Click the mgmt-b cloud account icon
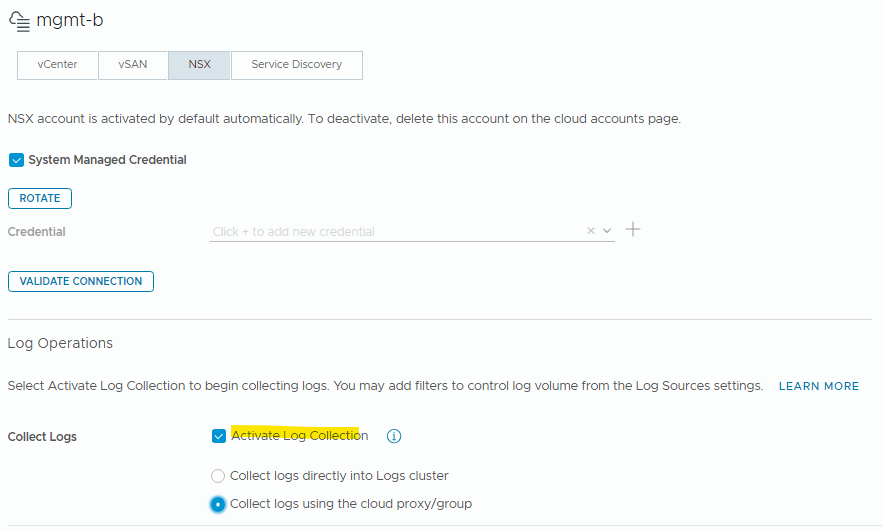The image size is (882, 531). click(20, 21)
